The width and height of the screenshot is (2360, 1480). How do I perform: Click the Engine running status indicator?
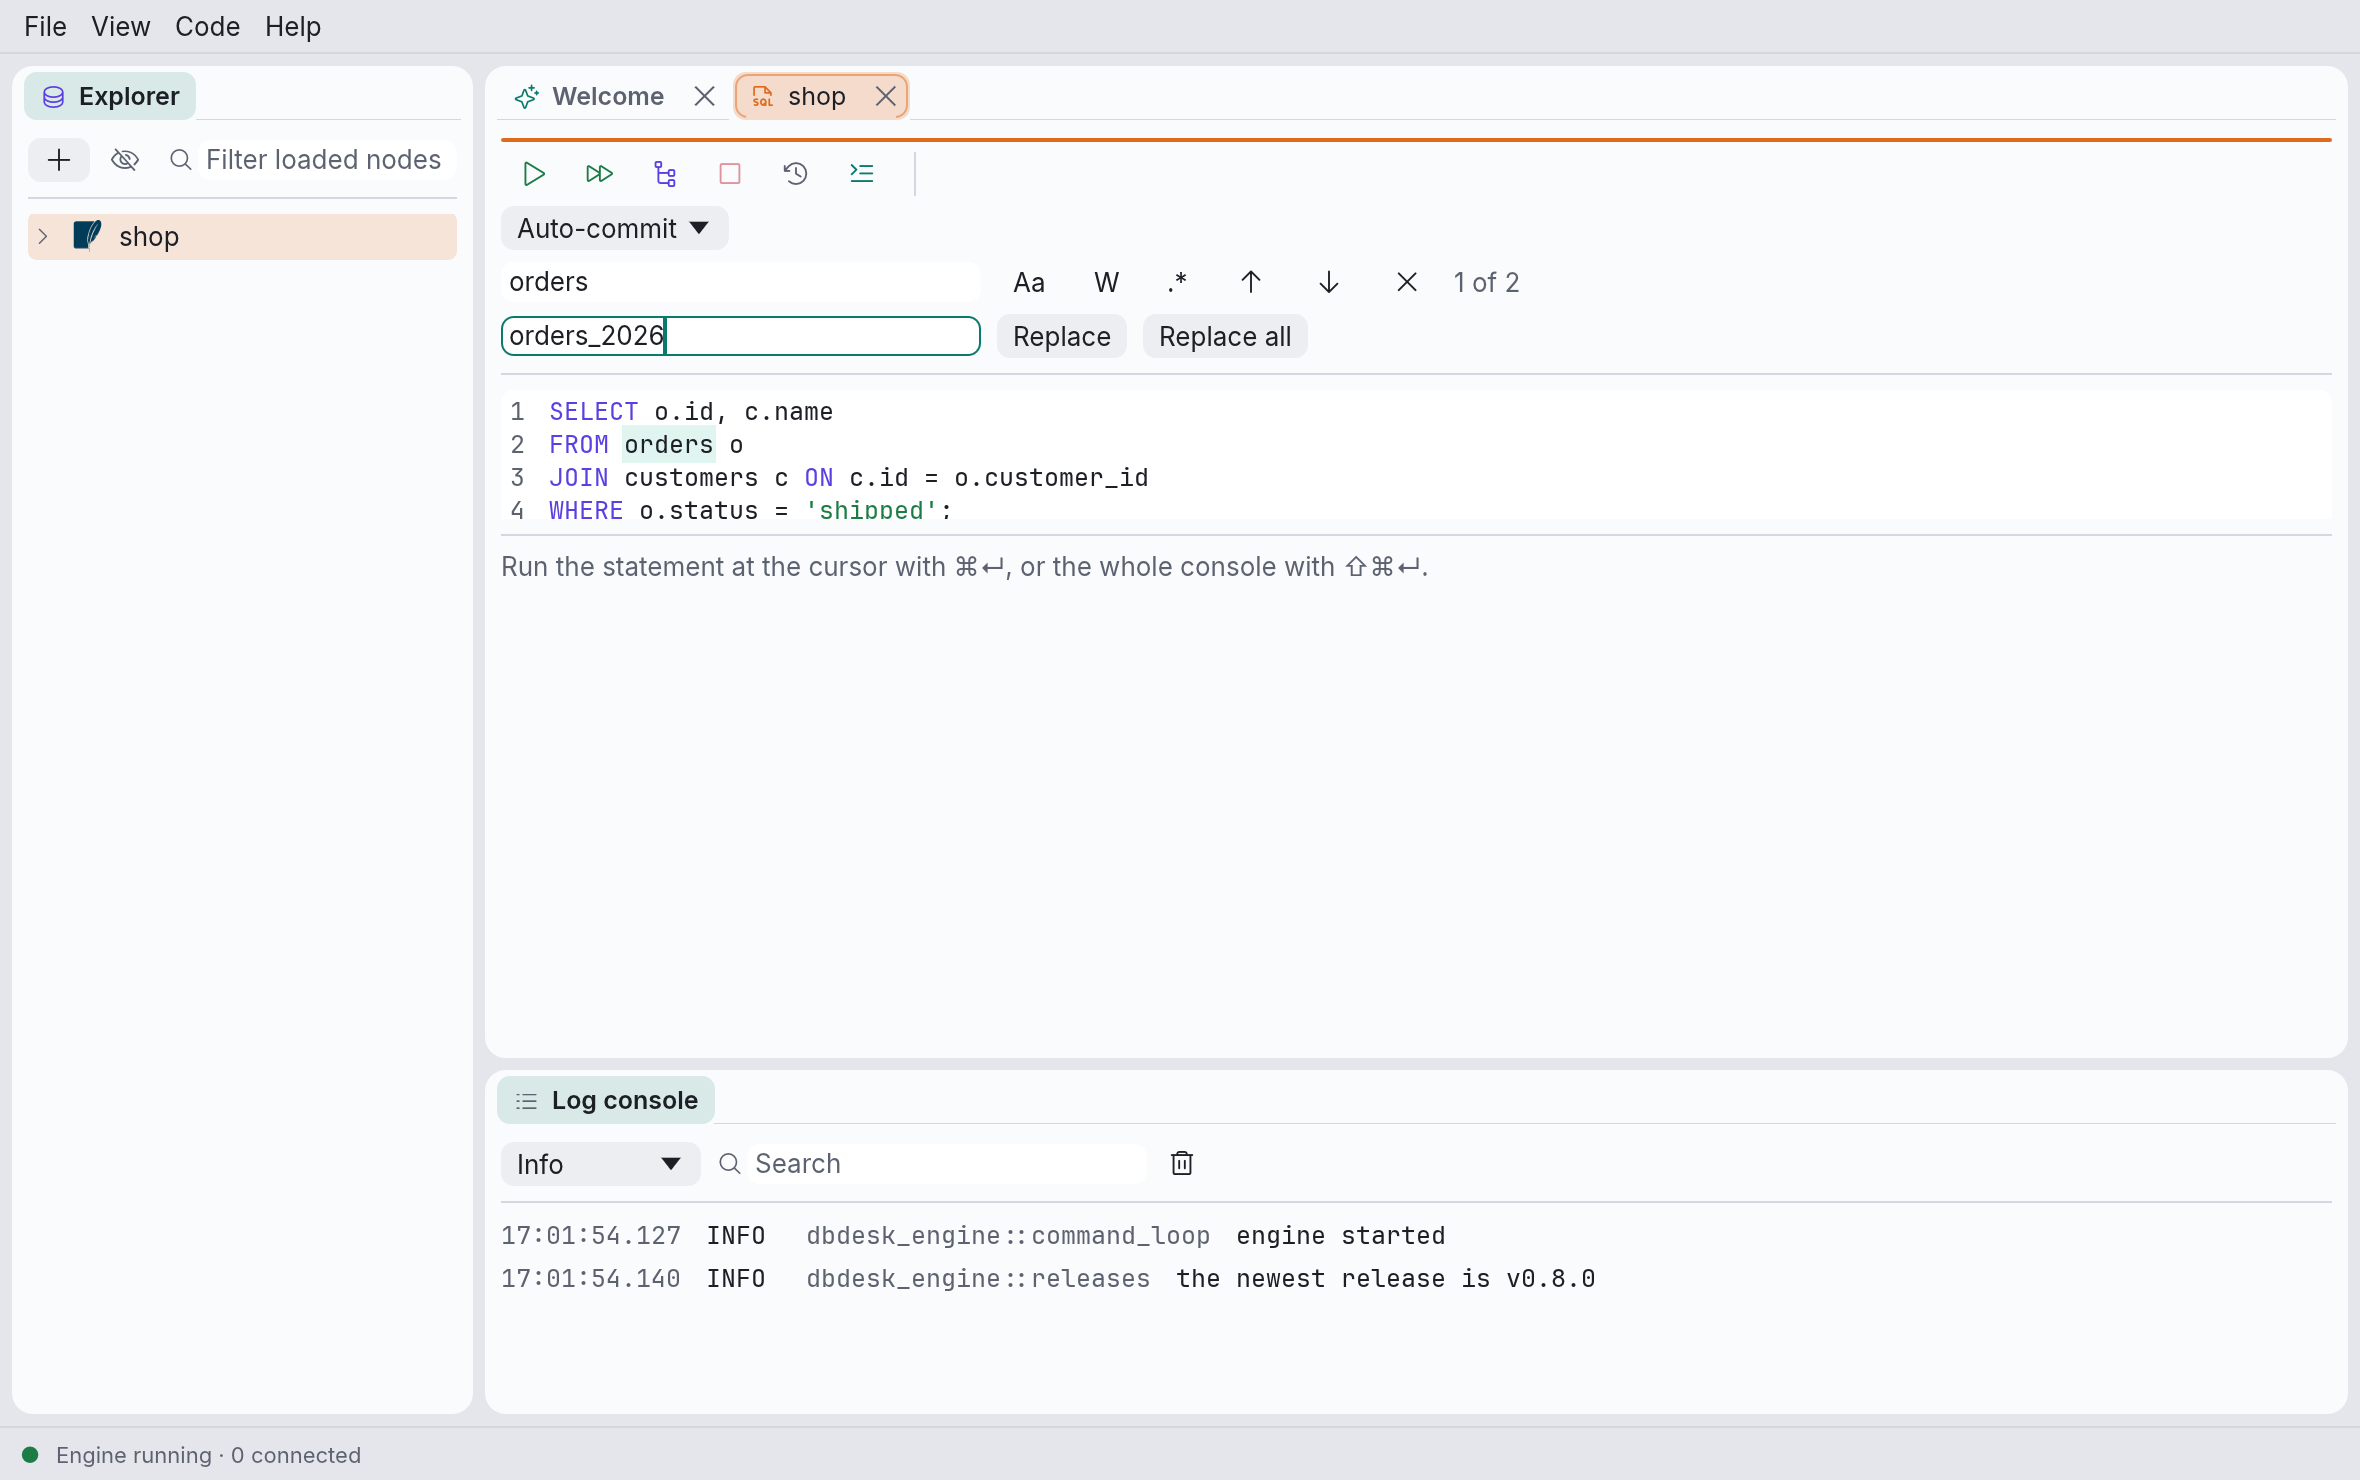click(191, 1455)
